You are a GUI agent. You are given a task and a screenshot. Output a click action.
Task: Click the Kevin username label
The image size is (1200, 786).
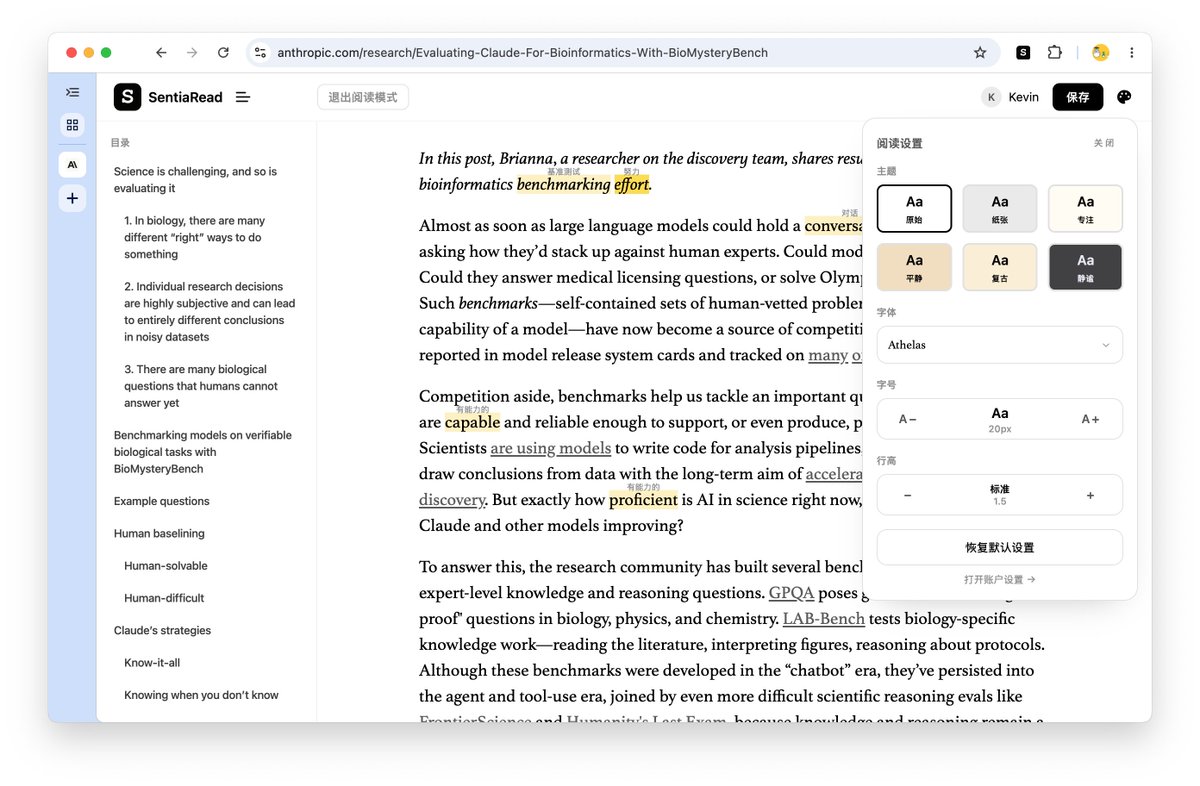(1023, 97)
